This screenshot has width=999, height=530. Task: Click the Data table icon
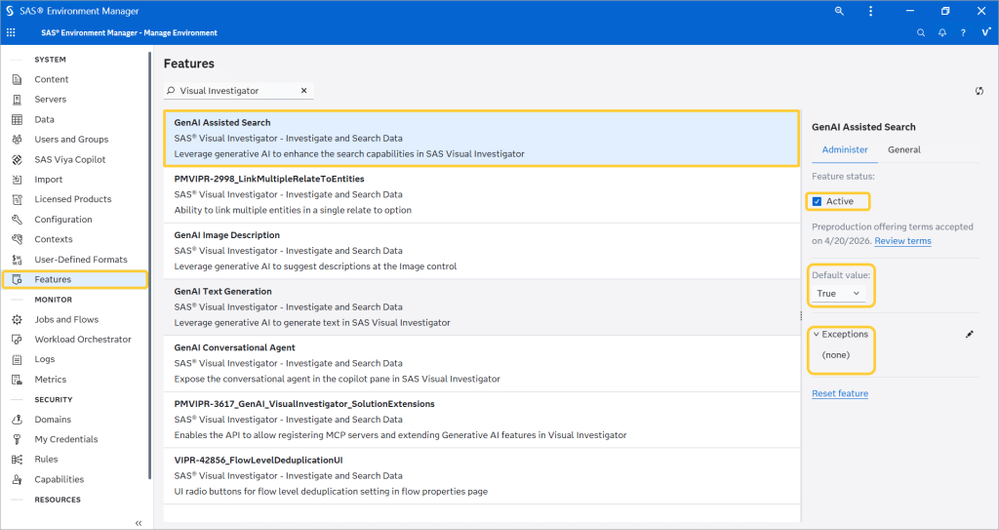17,120
